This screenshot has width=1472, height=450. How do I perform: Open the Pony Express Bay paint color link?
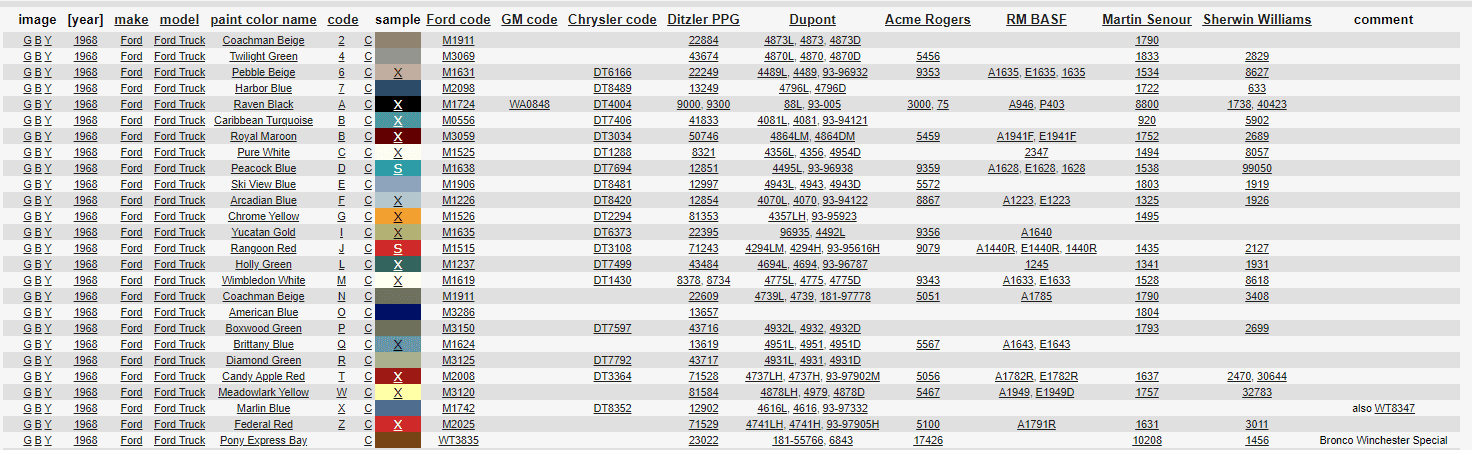pos(263,441)
